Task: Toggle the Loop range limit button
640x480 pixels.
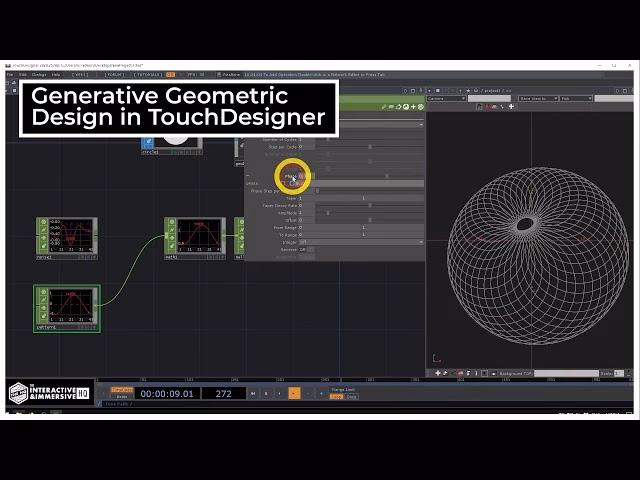Action: 336,397
